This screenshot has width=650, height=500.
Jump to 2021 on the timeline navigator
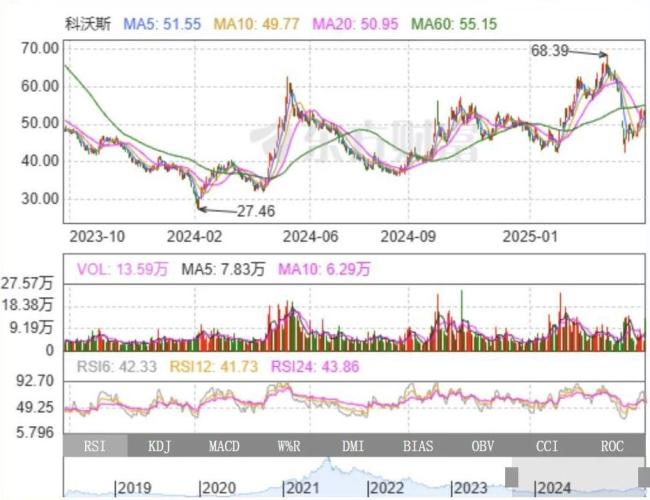pyautogui.click(x=302, y=488)
